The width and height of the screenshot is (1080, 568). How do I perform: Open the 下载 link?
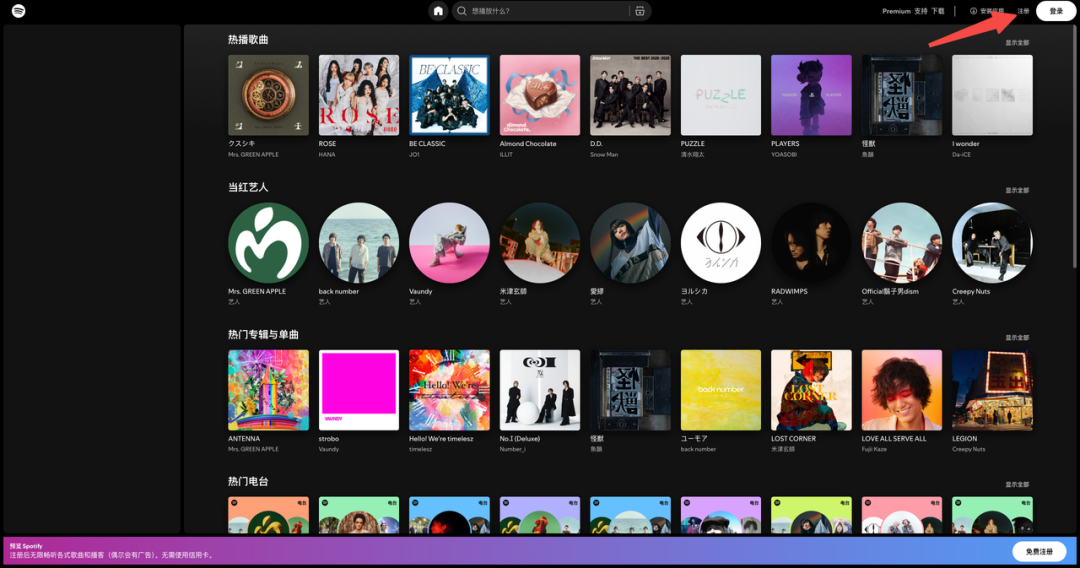[937, 11]
